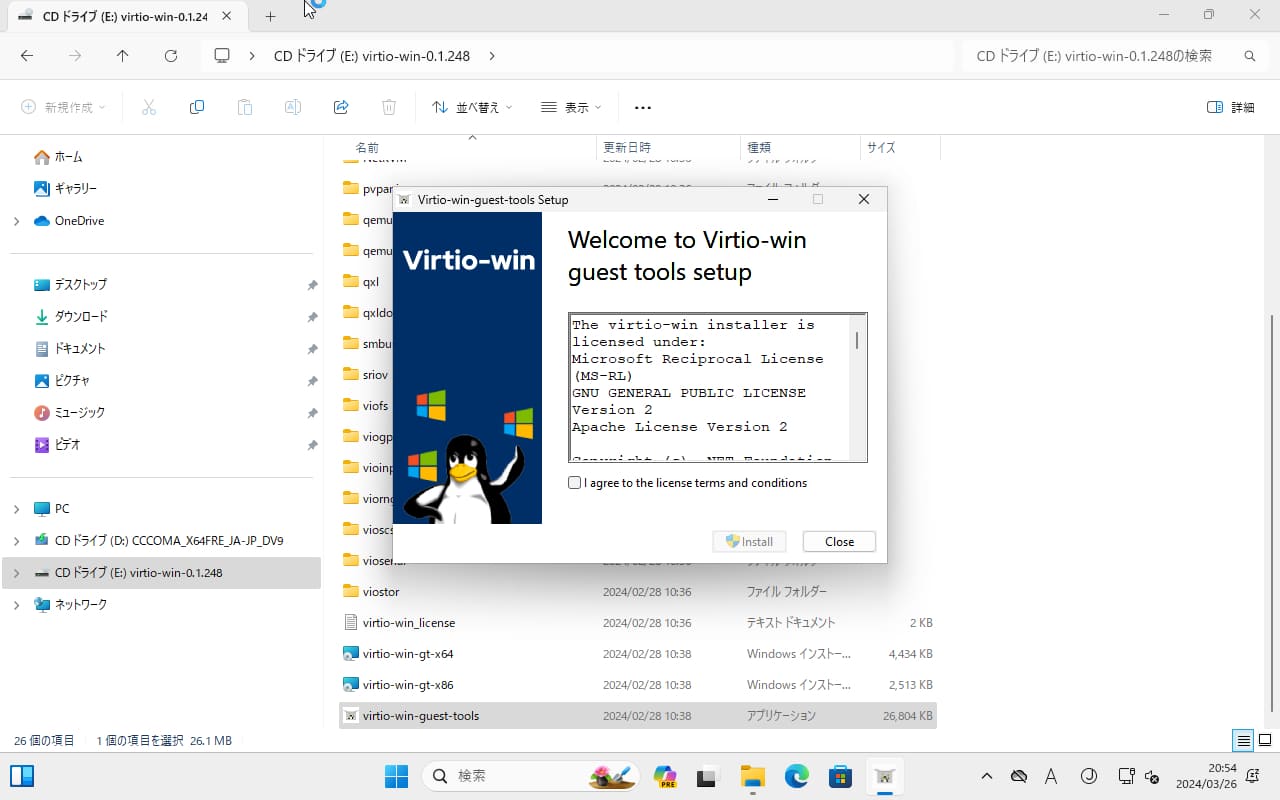
Task: Open the more options ellipsis menu
Action: pos(643,107)
